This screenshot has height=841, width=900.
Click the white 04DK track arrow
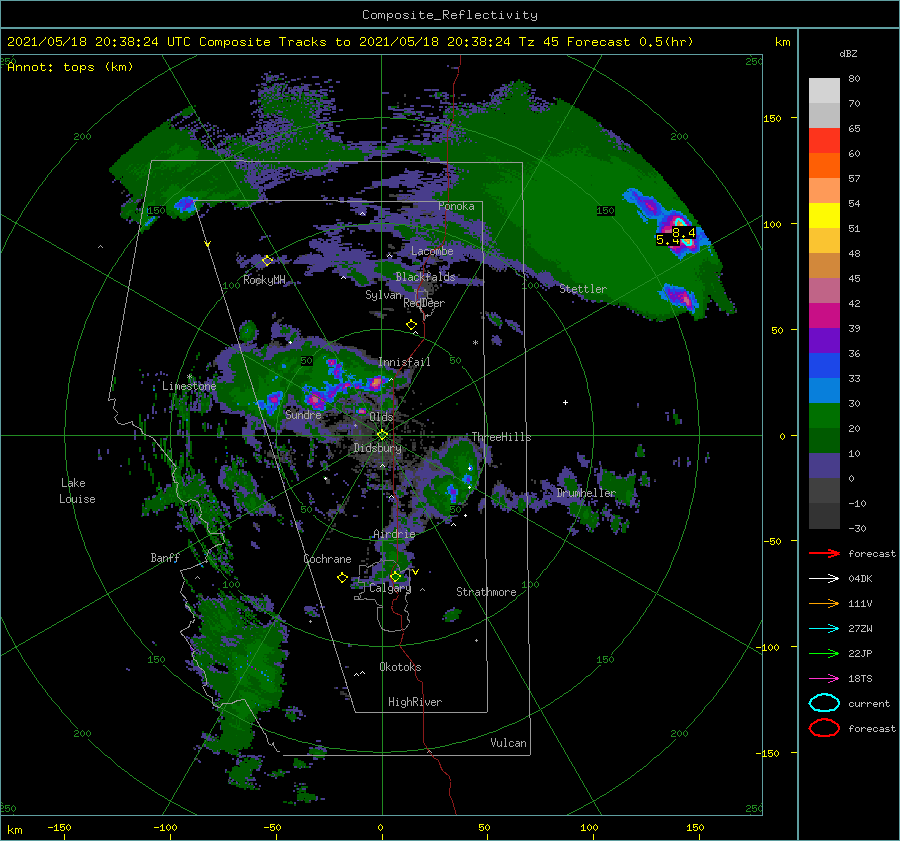(824, 578)
